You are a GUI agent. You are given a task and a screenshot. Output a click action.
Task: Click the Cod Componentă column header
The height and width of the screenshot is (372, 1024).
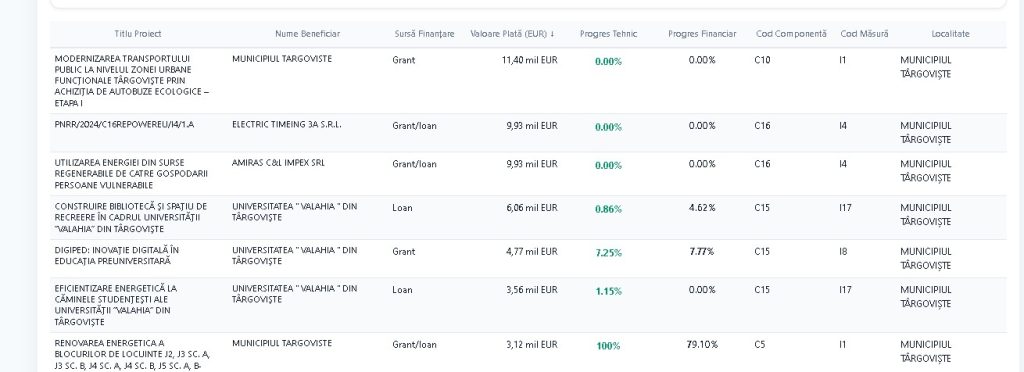(x=792, y=34)
